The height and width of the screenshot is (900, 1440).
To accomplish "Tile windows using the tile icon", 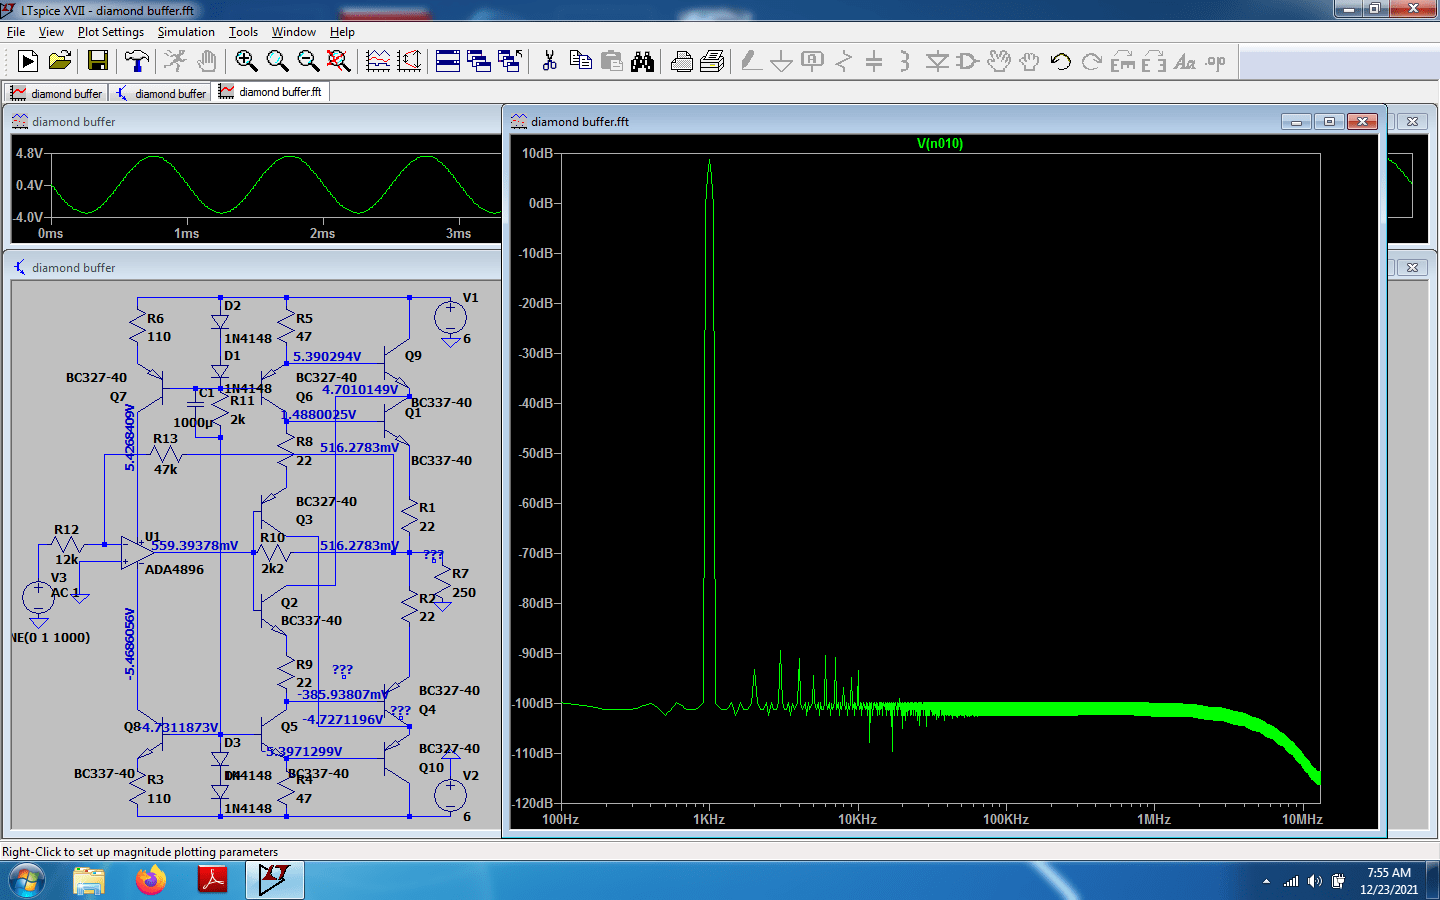I will click(x=448, y=61).
